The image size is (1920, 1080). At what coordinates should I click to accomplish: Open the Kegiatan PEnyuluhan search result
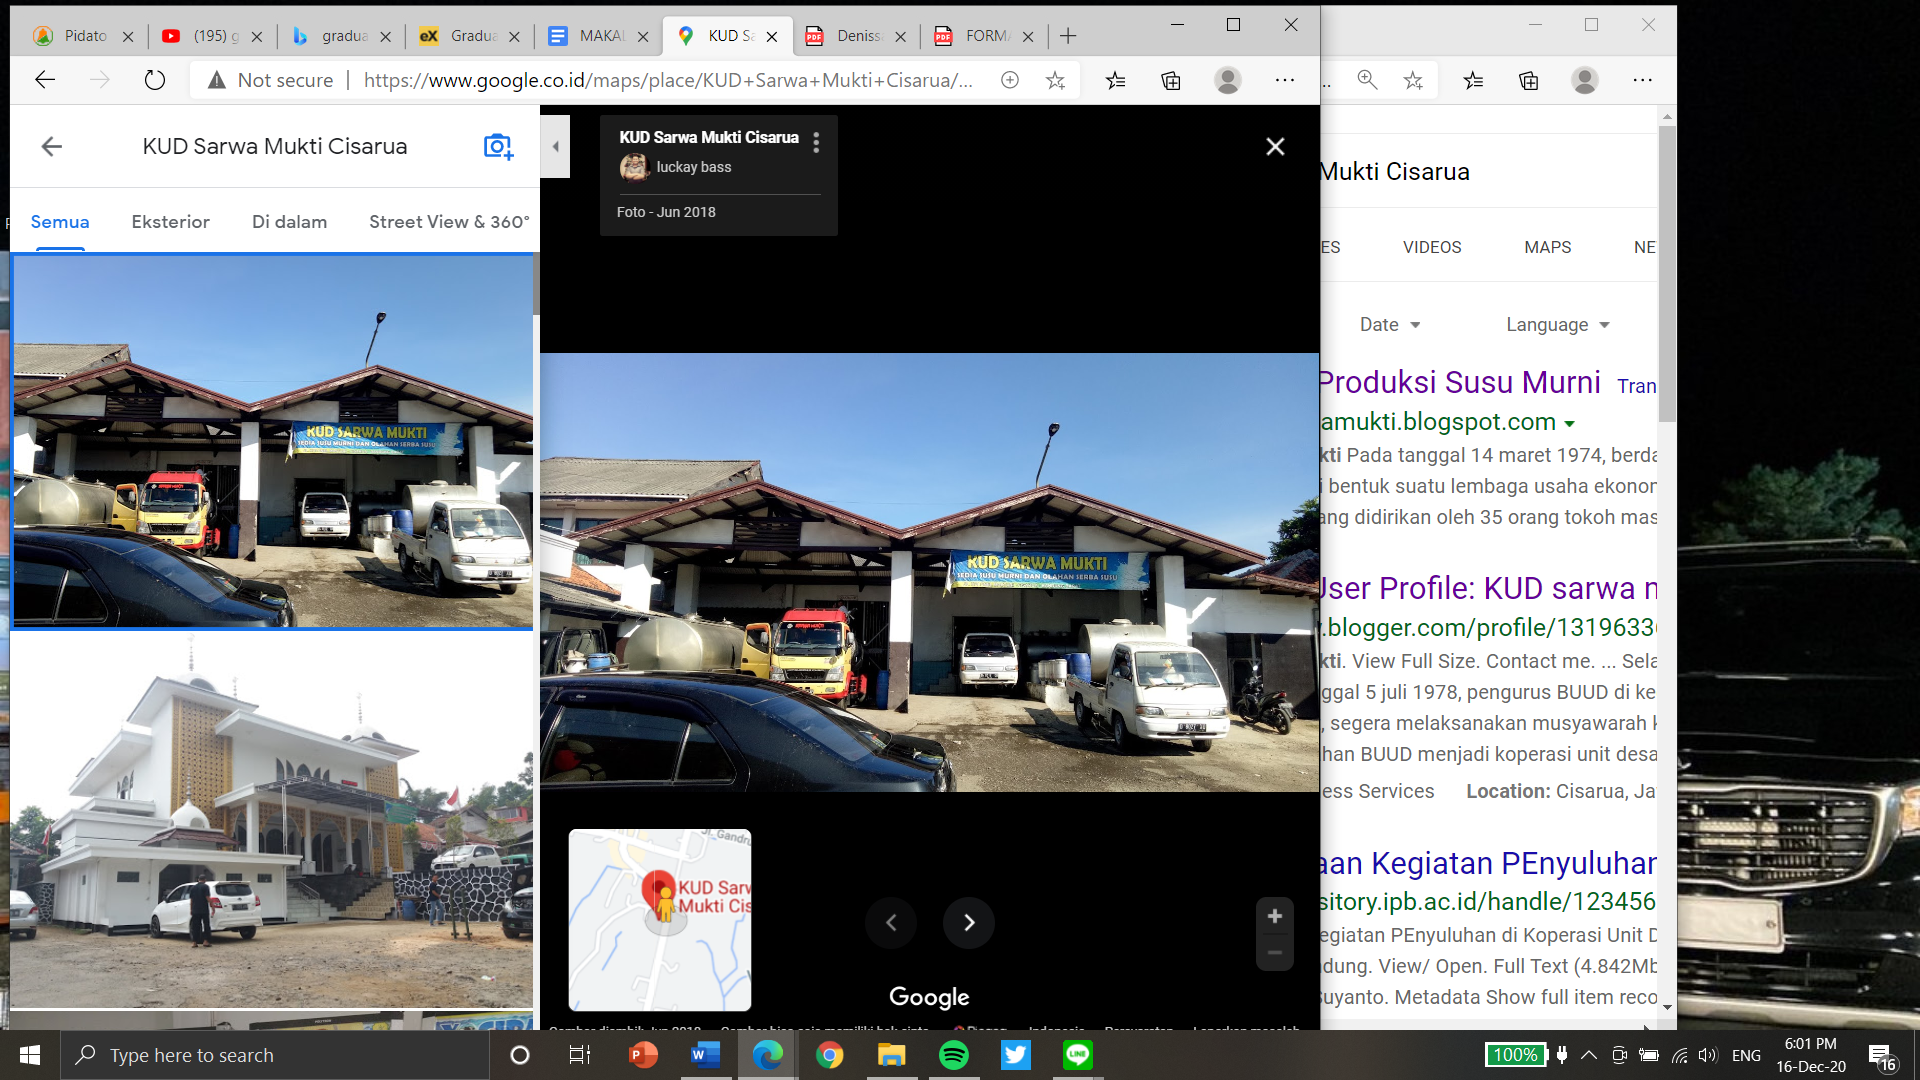point(1488,863)
